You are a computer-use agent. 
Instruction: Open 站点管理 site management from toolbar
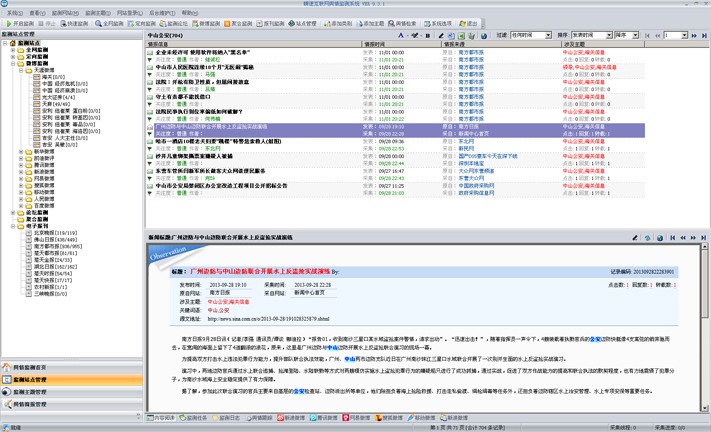303,23
